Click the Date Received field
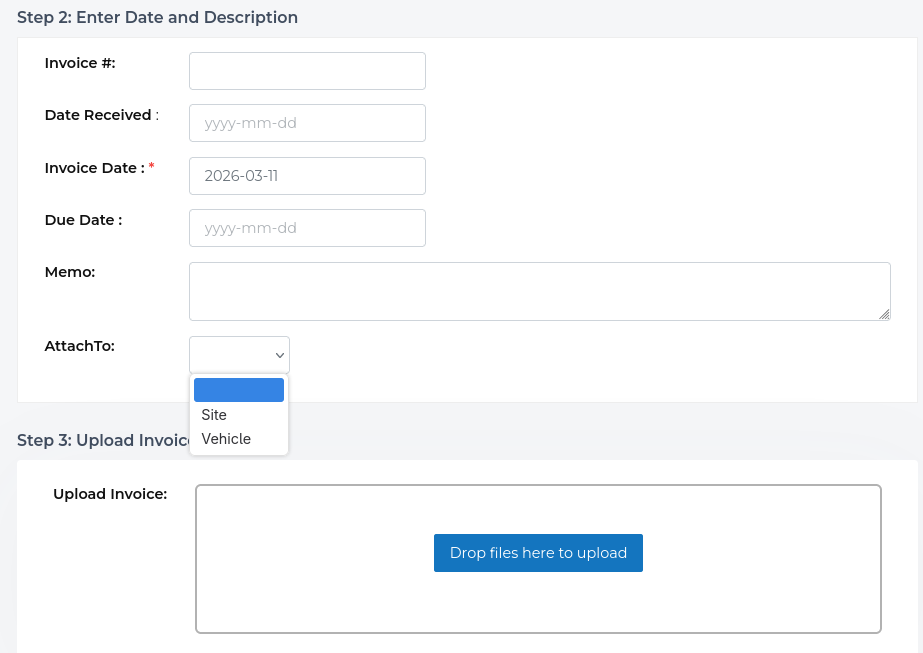923x653 pixels. [307, 122]
